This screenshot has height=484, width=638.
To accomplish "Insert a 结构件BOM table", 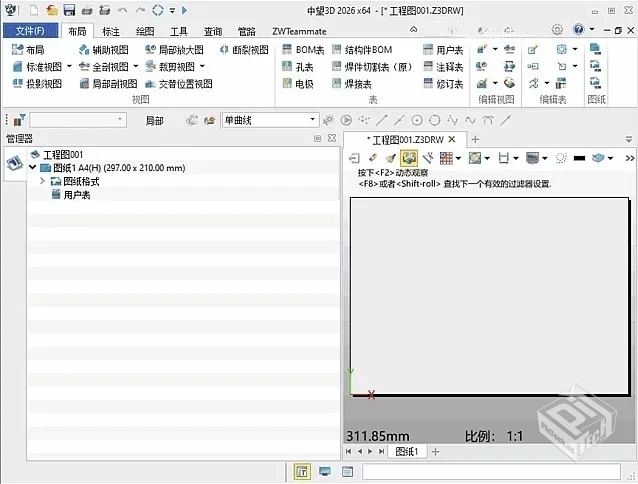I will pos(362,50).
